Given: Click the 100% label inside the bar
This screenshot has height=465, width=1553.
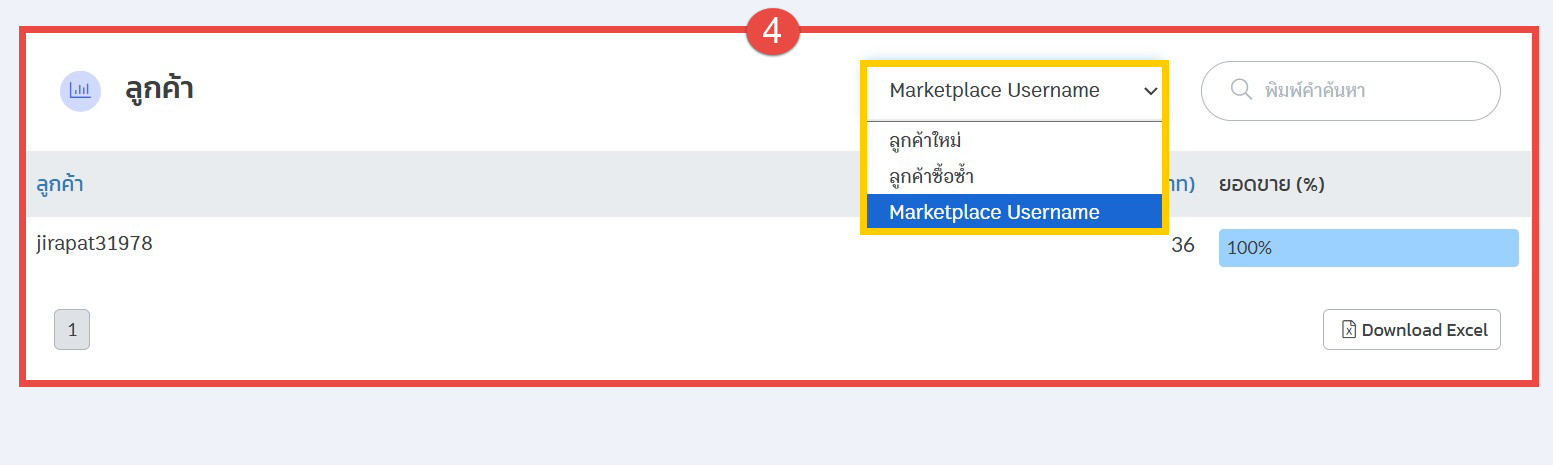Looking at the screenshot, I should (x=1249, y=248).
